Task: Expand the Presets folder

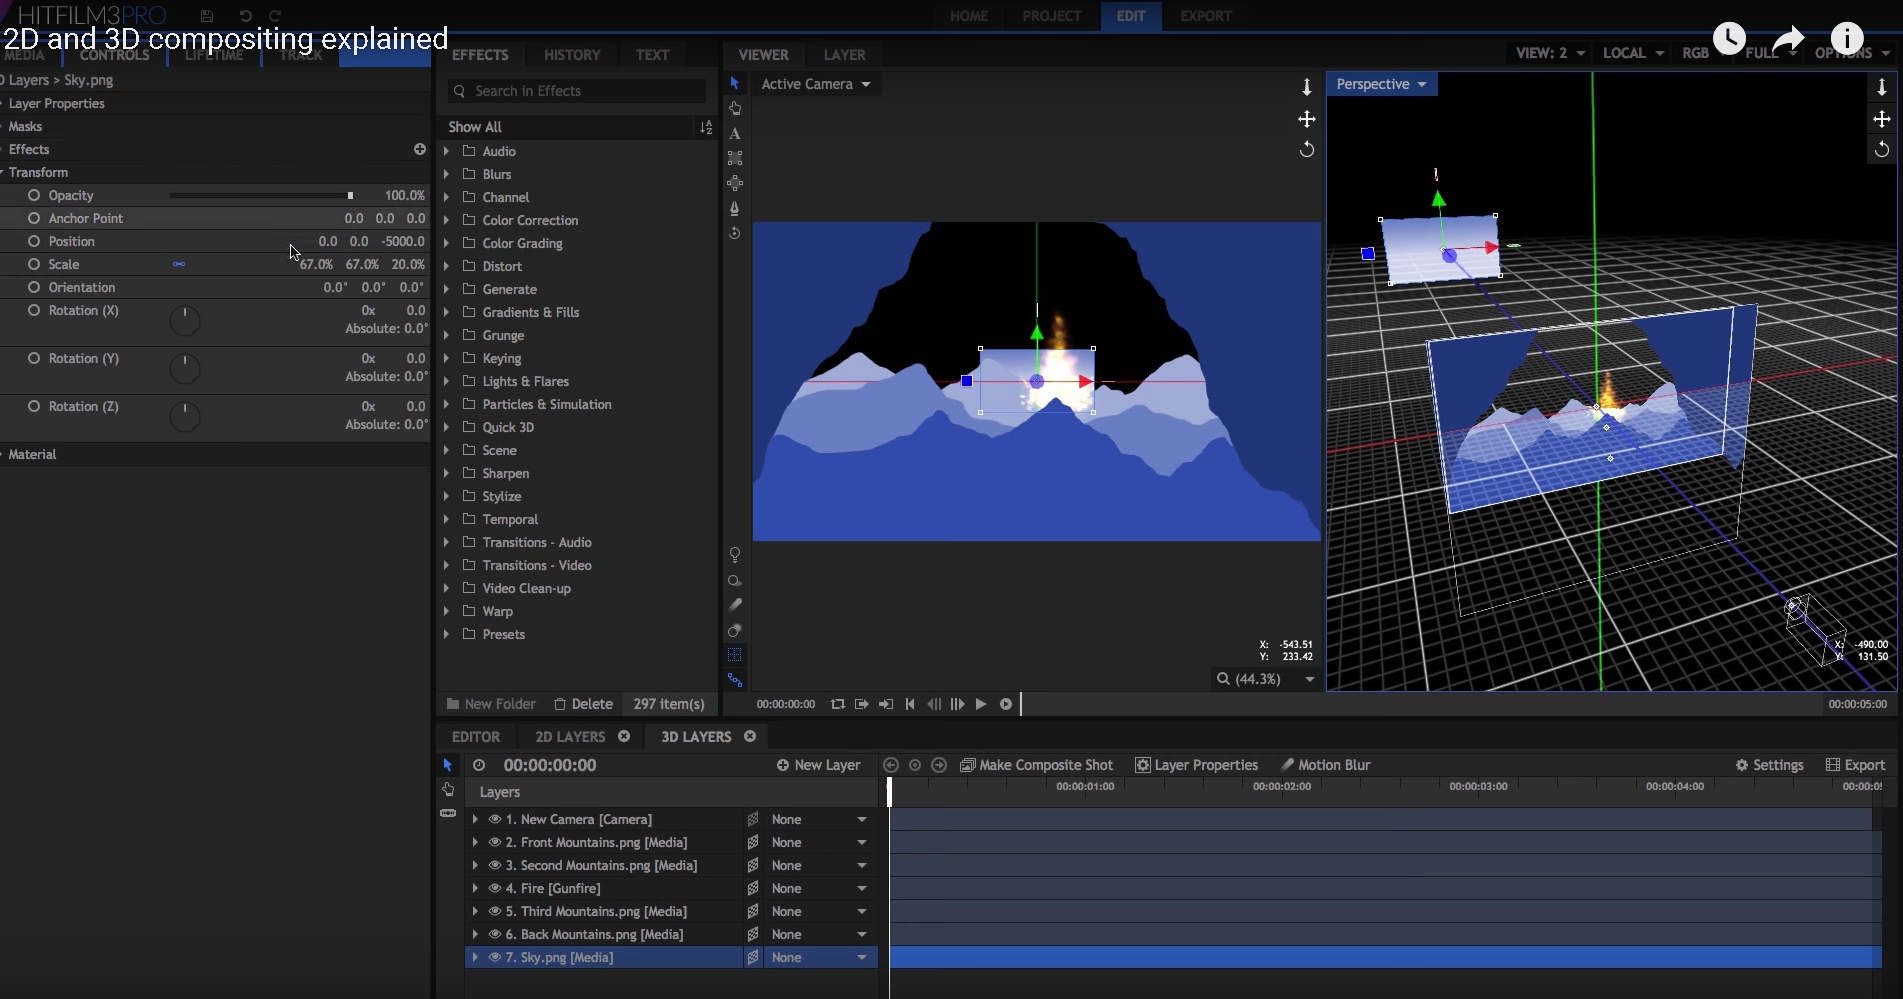Action: [446, 634]
